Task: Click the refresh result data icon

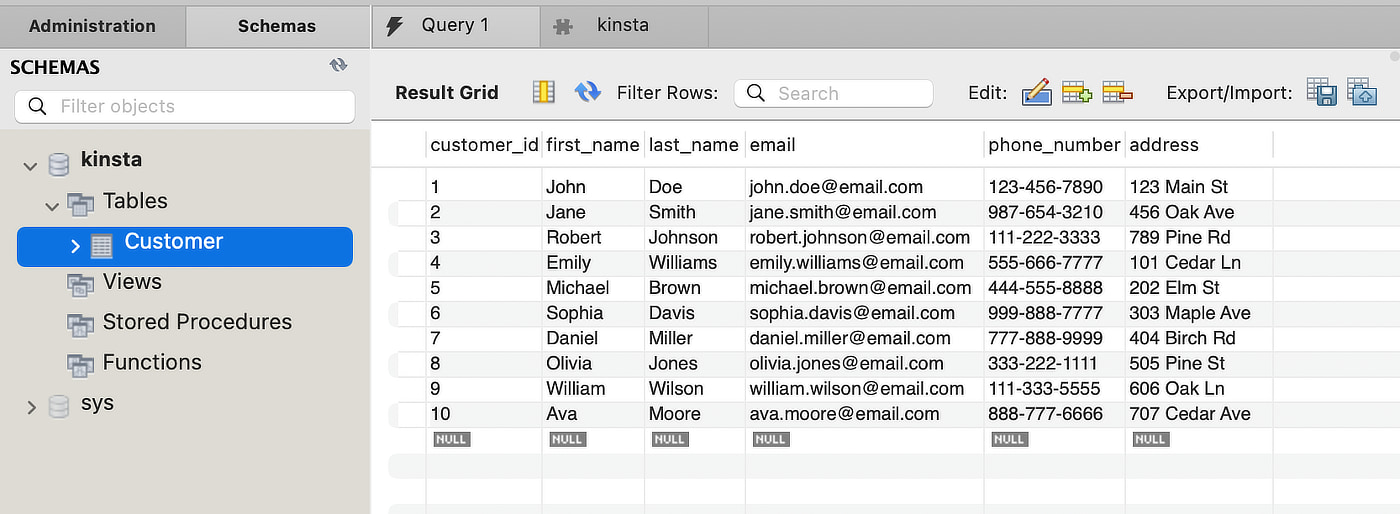Action: coord(587,92)
